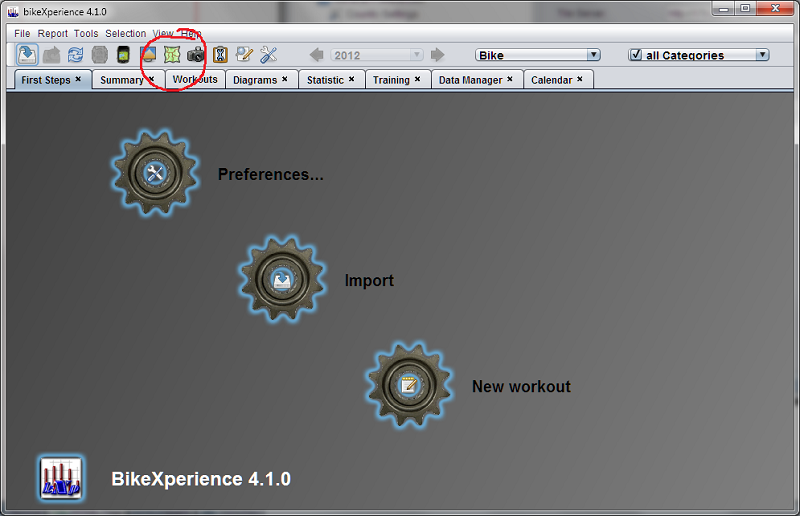Click the New workout gear sprocket
The width and height of the screenshot is (800, 516).
409,385
